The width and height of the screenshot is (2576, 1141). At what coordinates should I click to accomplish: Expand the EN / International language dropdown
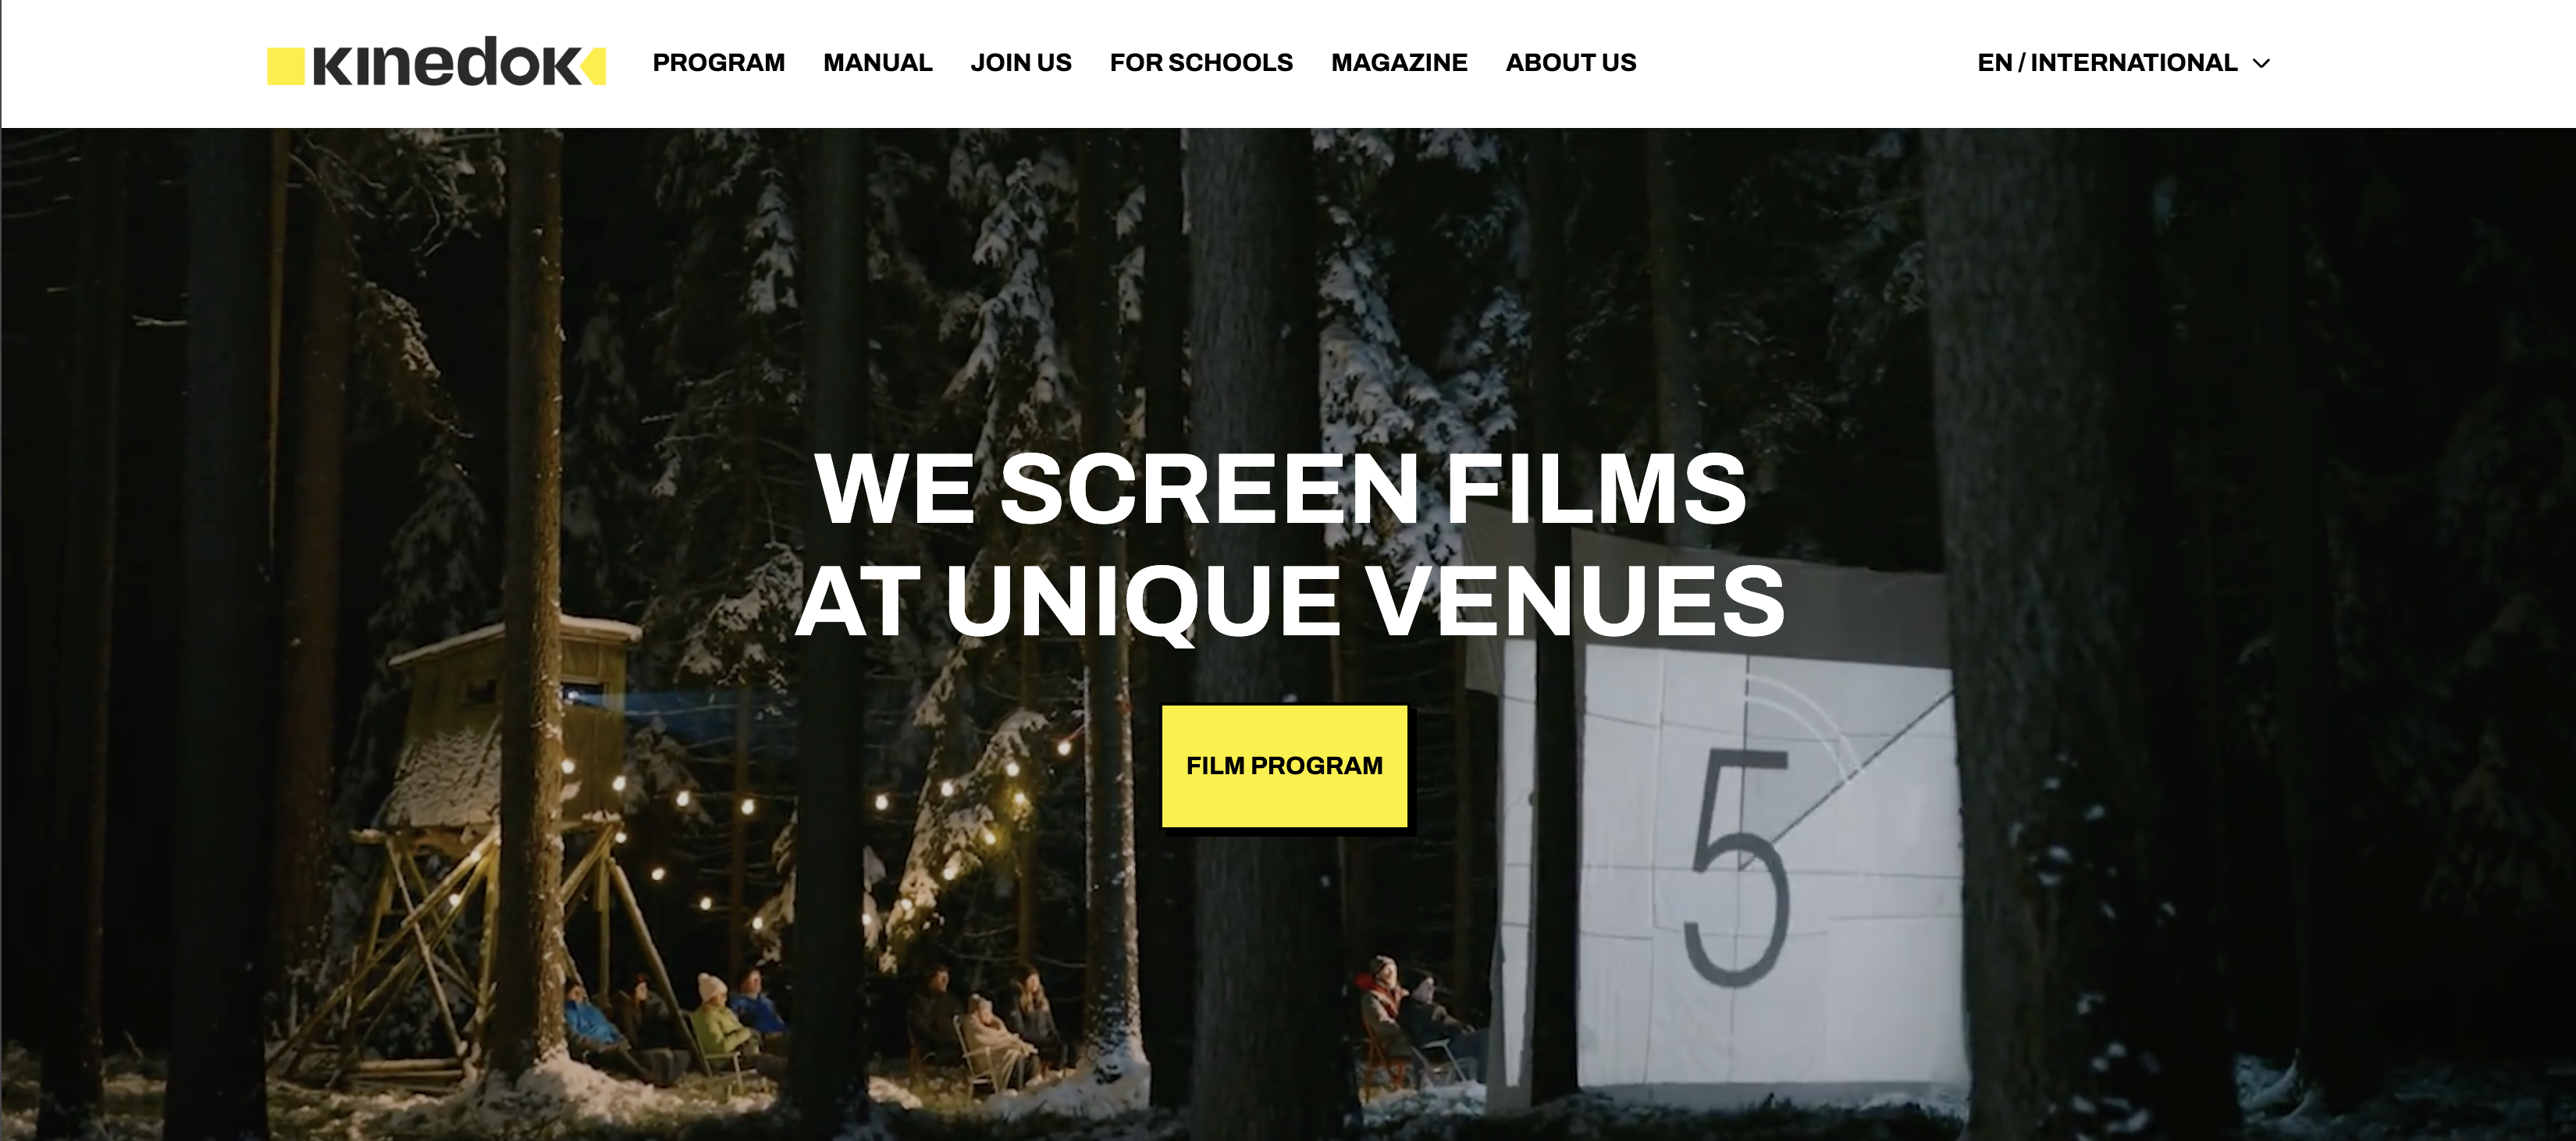[2123, 63]
